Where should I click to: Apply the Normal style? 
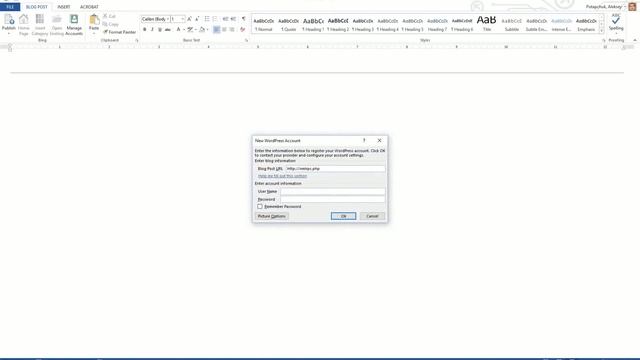tap(264, 24)
